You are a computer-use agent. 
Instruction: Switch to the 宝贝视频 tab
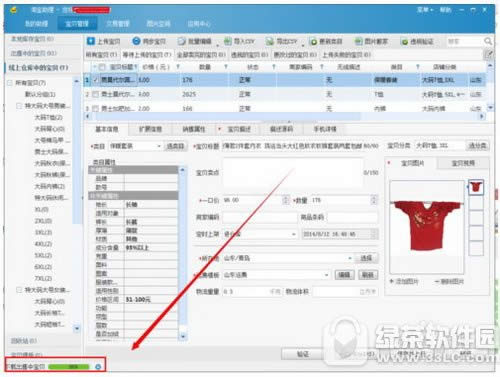pos(463,163)
